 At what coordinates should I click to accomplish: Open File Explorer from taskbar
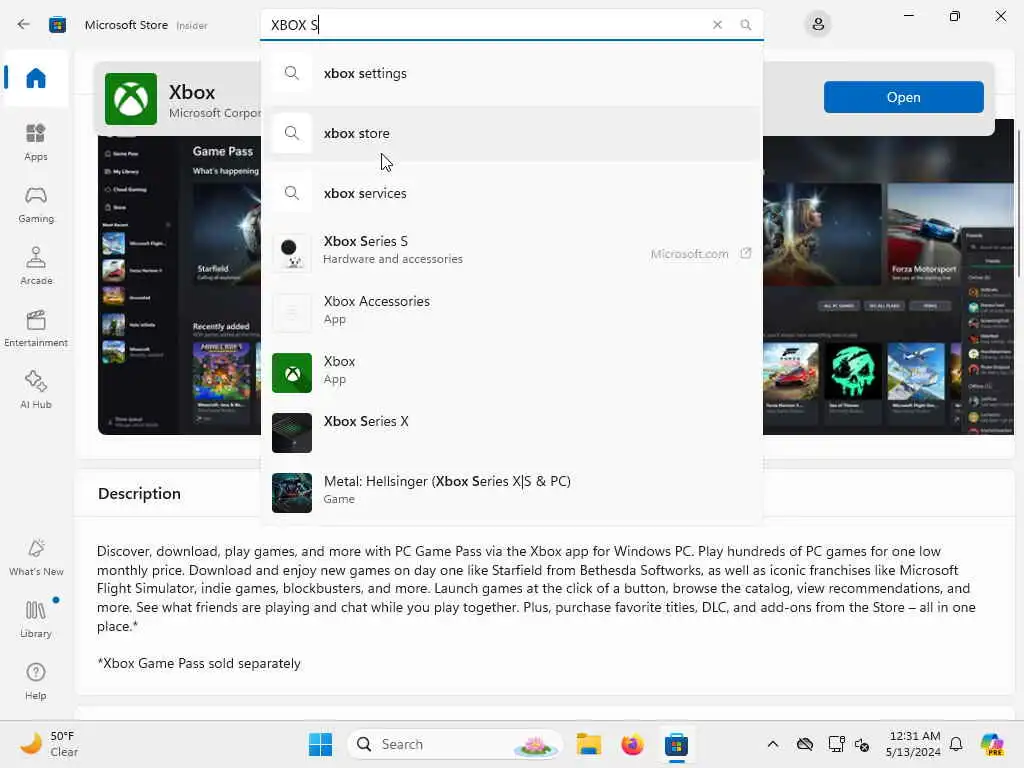tap(588, 744)
